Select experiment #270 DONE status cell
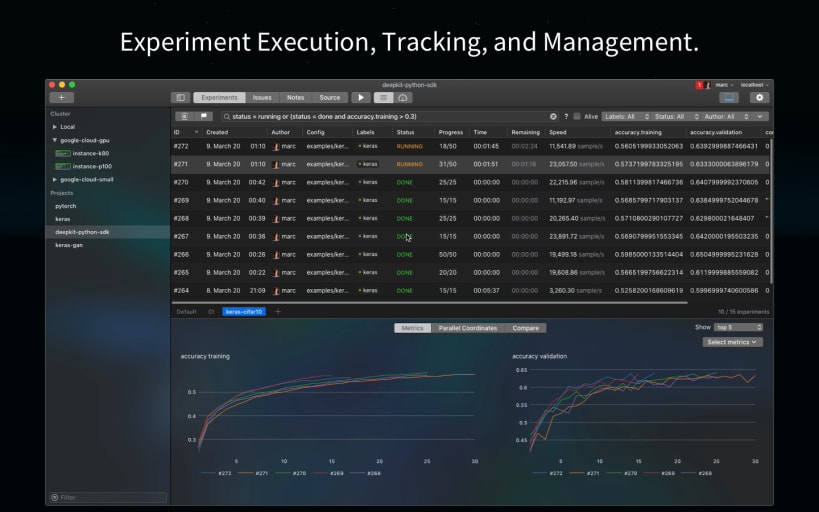The image size is (819, 512). tap(405, 182)
